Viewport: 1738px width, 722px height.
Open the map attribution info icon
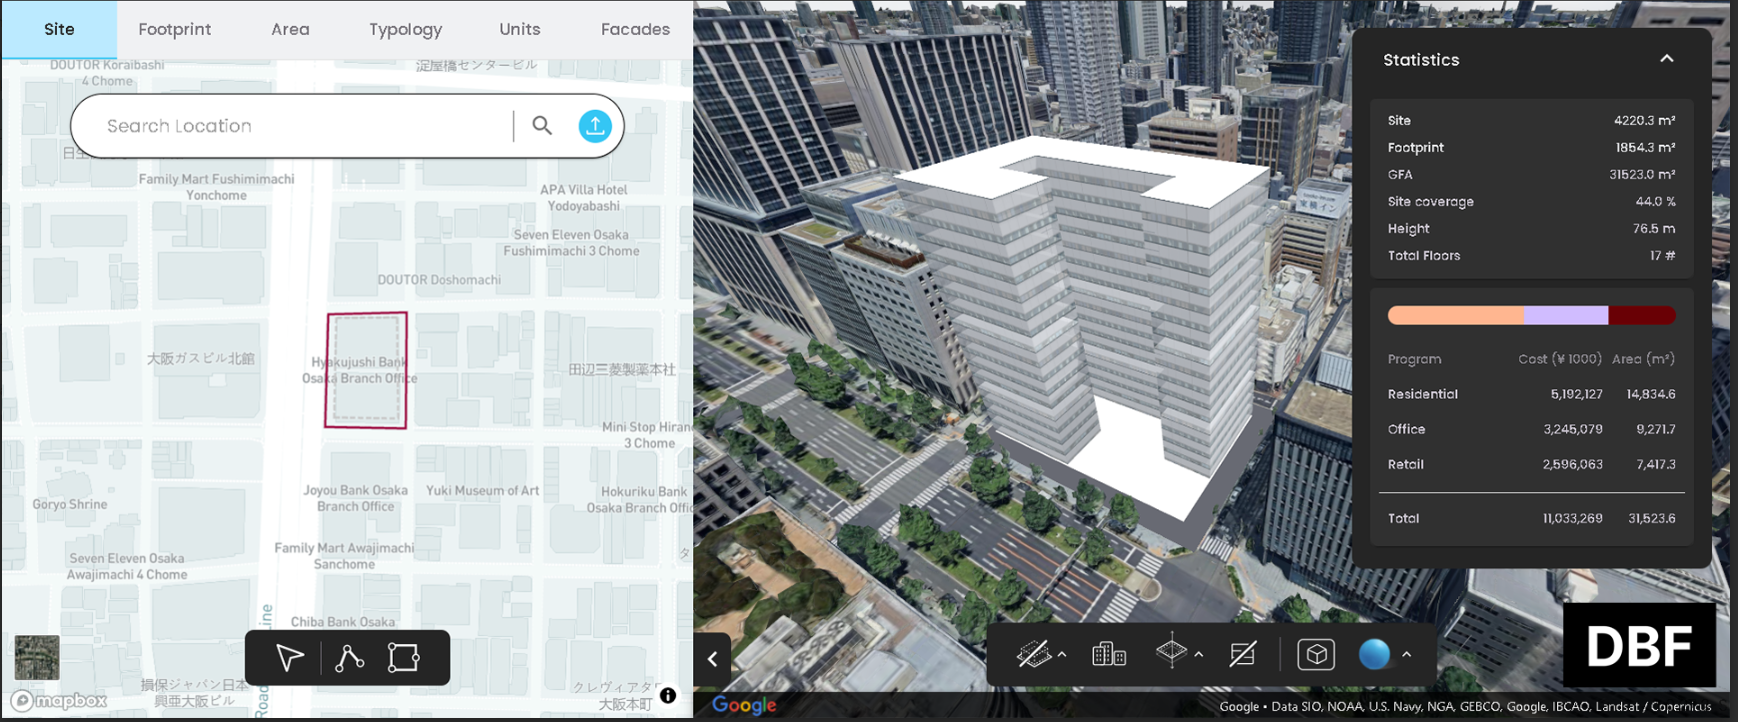coord(668,695)
